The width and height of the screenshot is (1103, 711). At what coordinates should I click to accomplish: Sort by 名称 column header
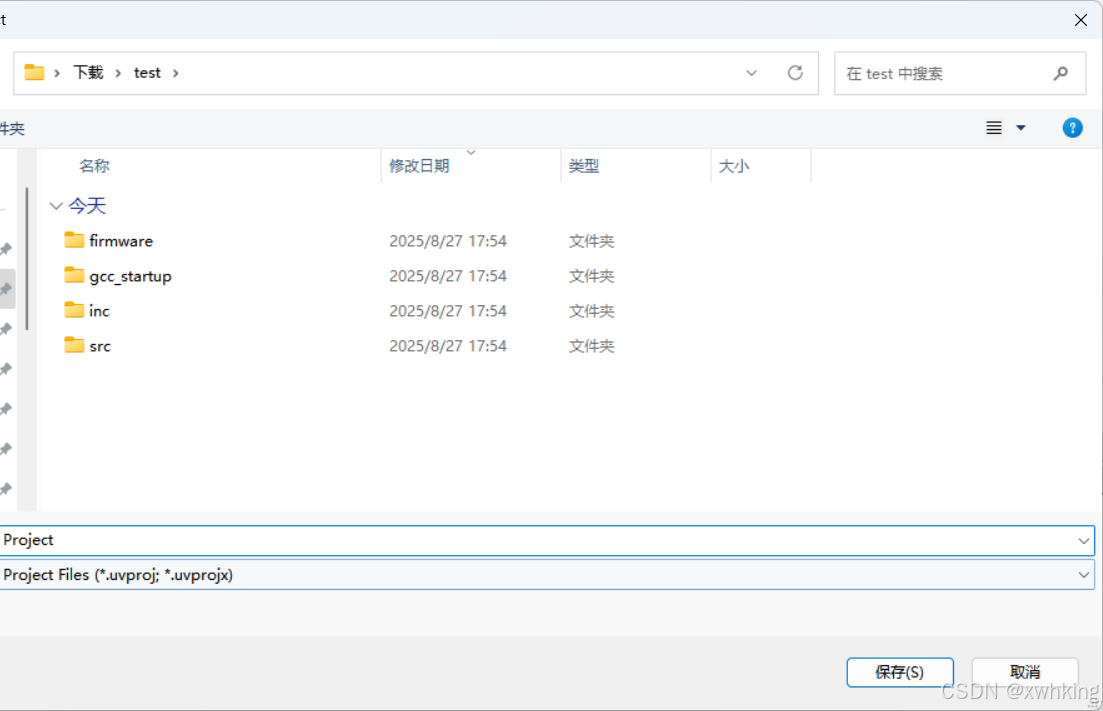[x=94, y=166]
